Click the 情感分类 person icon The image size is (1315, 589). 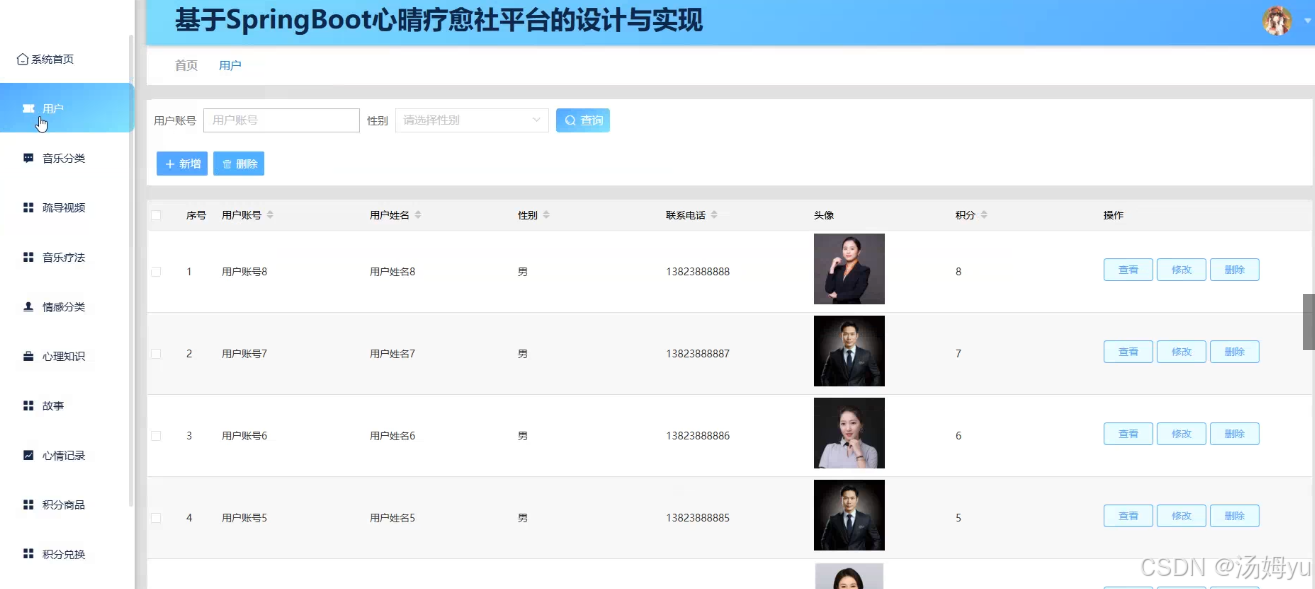(x=28, y=307)
